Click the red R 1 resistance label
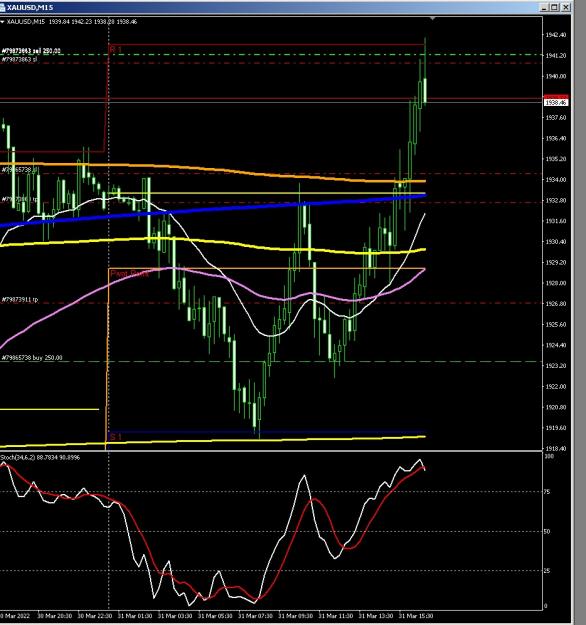This screenshot has height=625, width=586. pos(116,49)
